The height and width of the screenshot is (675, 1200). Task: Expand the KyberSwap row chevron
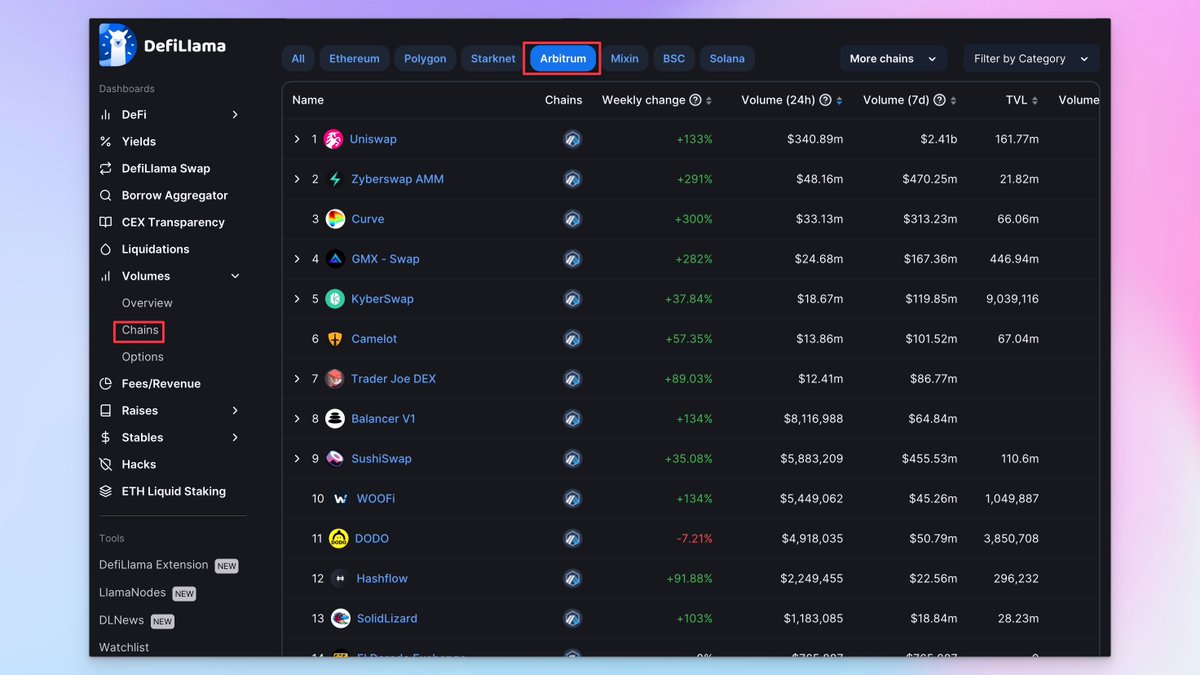click(x=297, y=299)
